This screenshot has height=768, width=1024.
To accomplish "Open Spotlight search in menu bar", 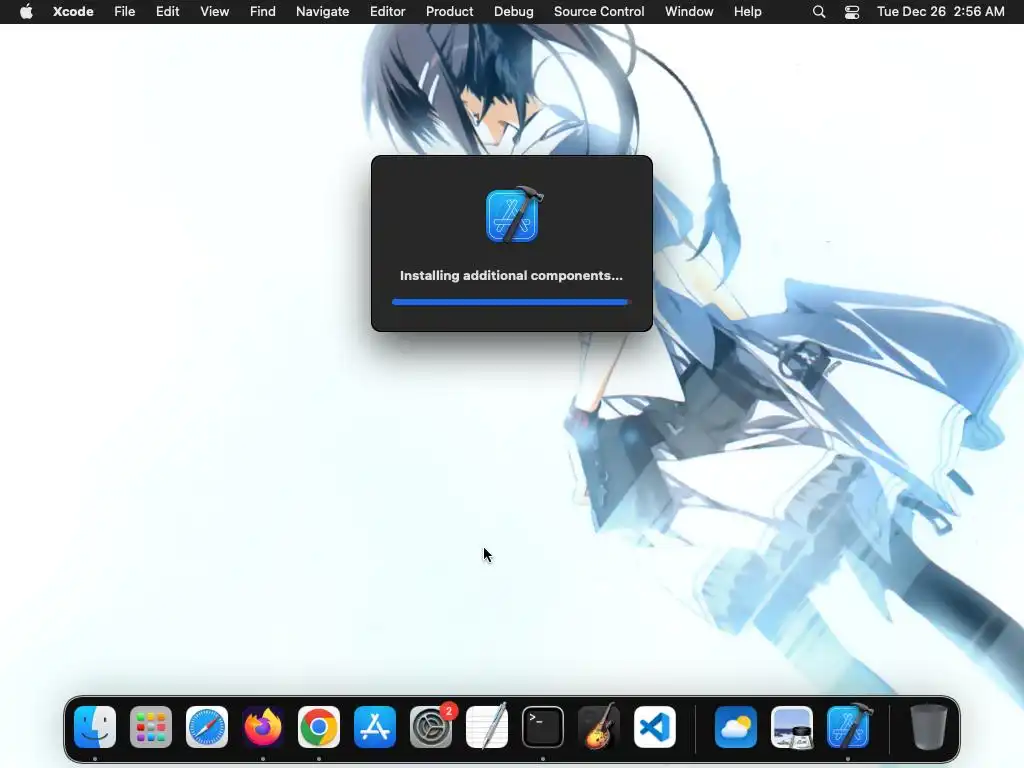I will click(x=819, y=12).
